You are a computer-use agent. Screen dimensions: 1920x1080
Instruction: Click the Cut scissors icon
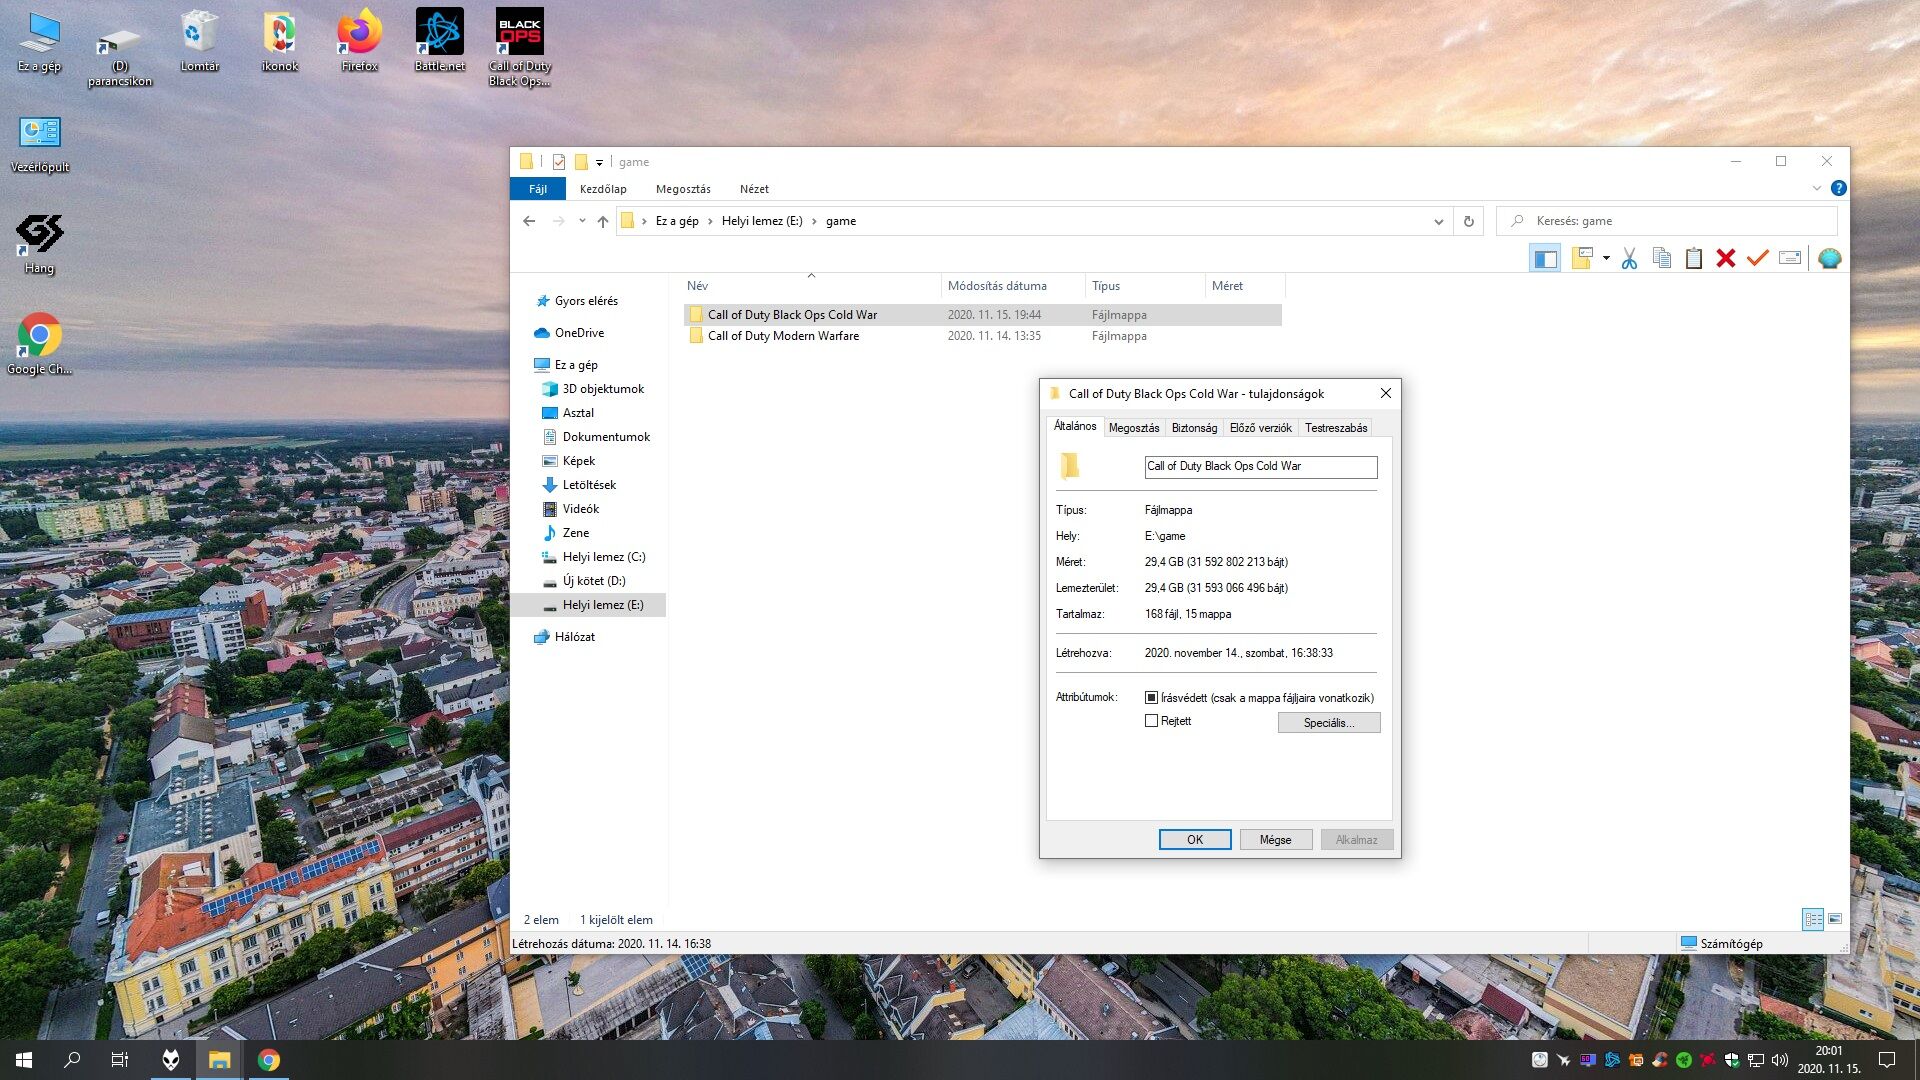[x=1629, y=259]
